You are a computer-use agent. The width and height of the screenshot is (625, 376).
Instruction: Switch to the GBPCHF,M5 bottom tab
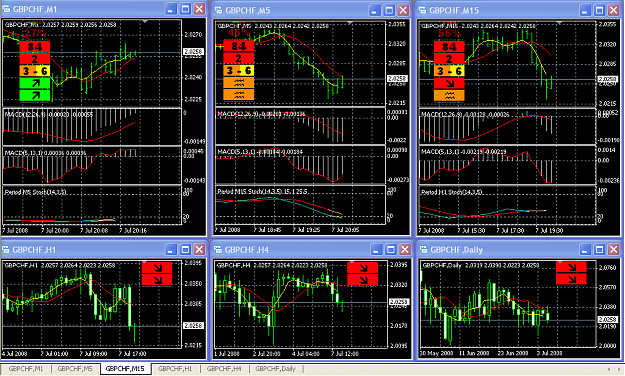pyautogui.click(x=75, y=369)
